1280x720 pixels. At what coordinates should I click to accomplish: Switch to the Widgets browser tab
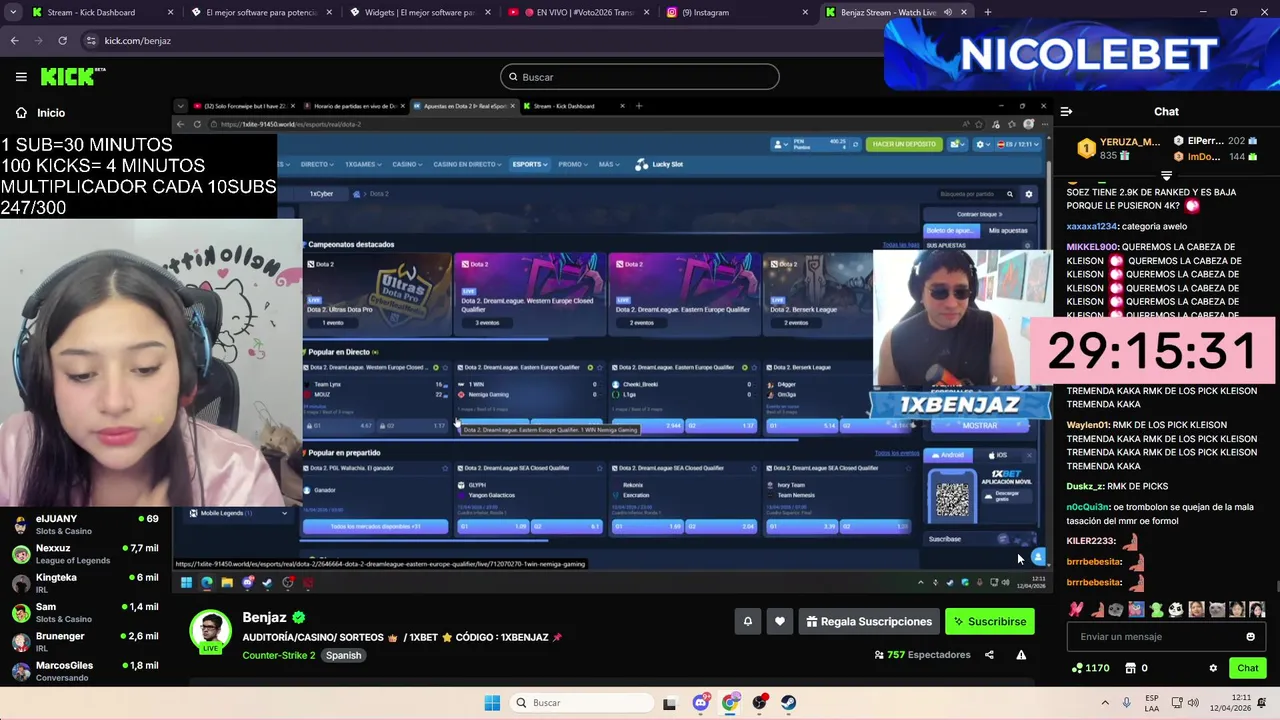[x=420, y=12]
